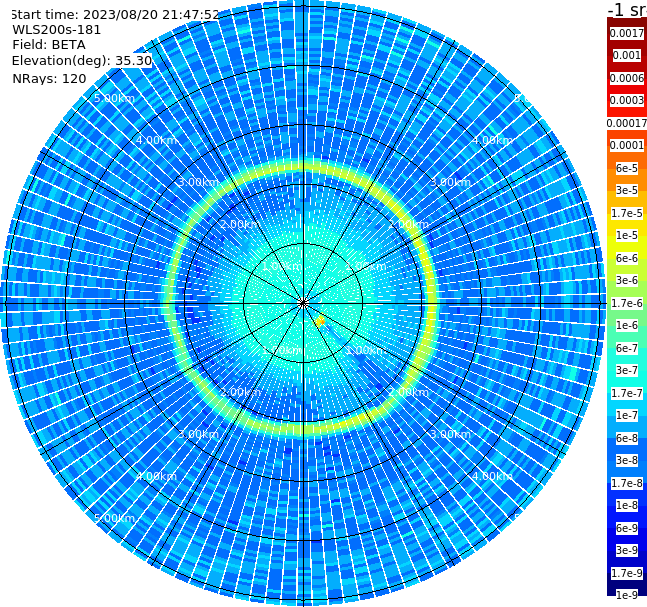Click the 4.00km range label in upper-right quadrant
Viewport: 647px width, 607px height.
[x=493, y=140]
